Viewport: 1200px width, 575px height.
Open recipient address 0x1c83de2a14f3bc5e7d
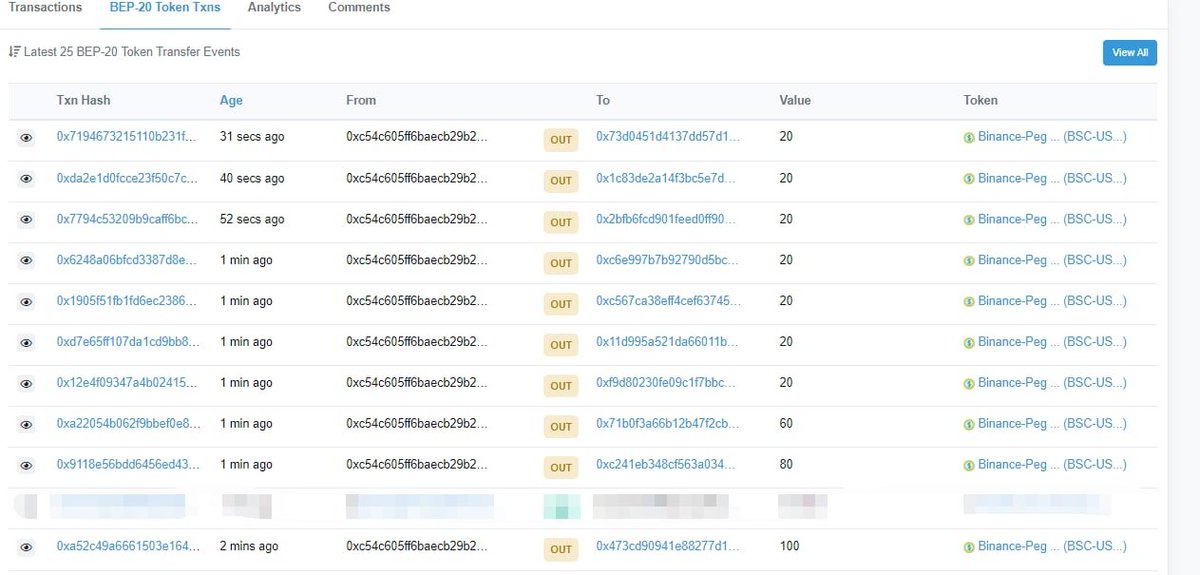(668, 178)
